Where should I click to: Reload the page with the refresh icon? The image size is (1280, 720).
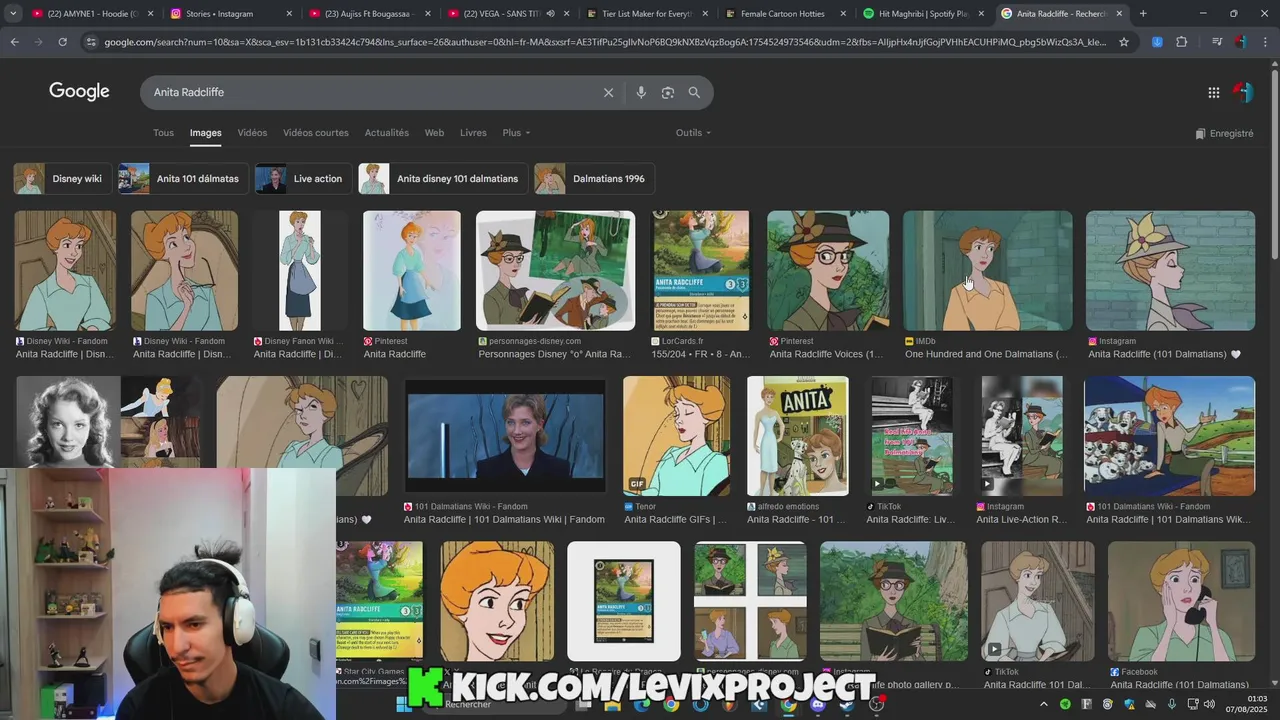[x=62, y=42]
